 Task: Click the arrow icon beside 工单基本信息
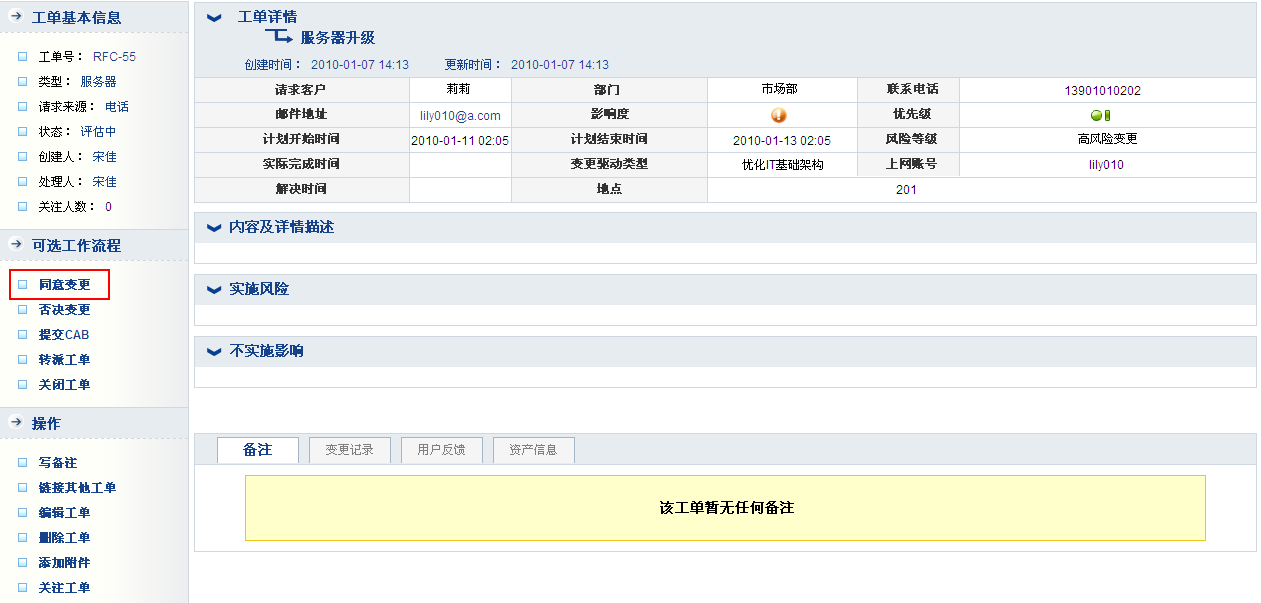(16, 17)
